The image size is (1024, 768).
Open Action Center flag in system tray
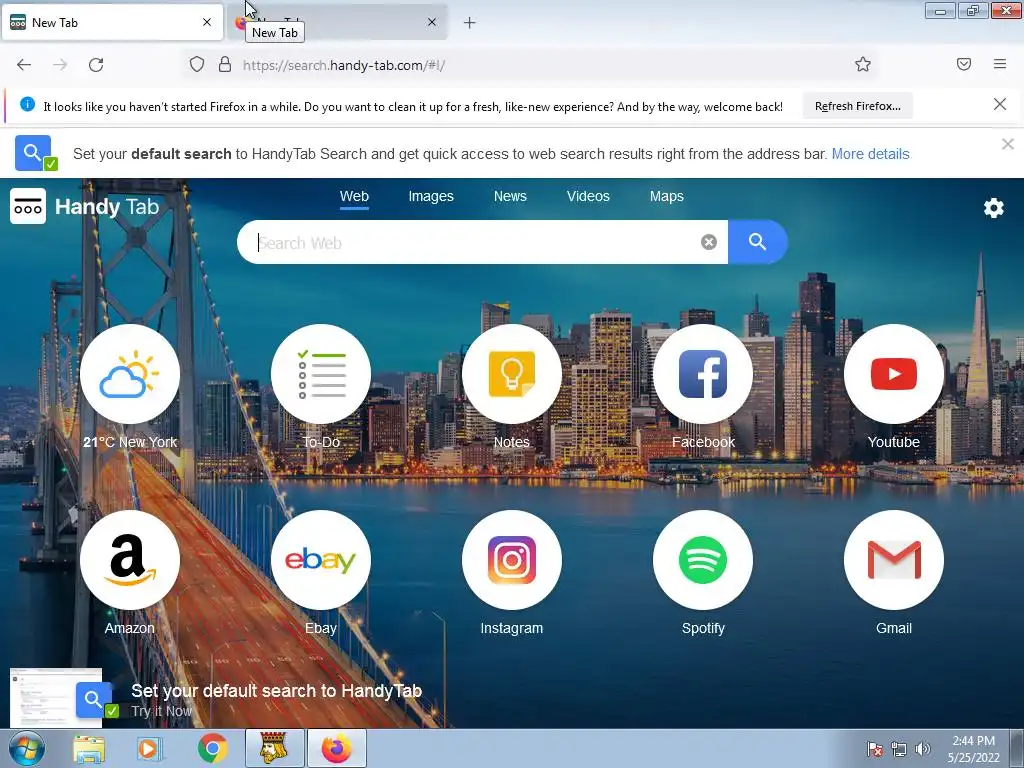pos(874,749)
